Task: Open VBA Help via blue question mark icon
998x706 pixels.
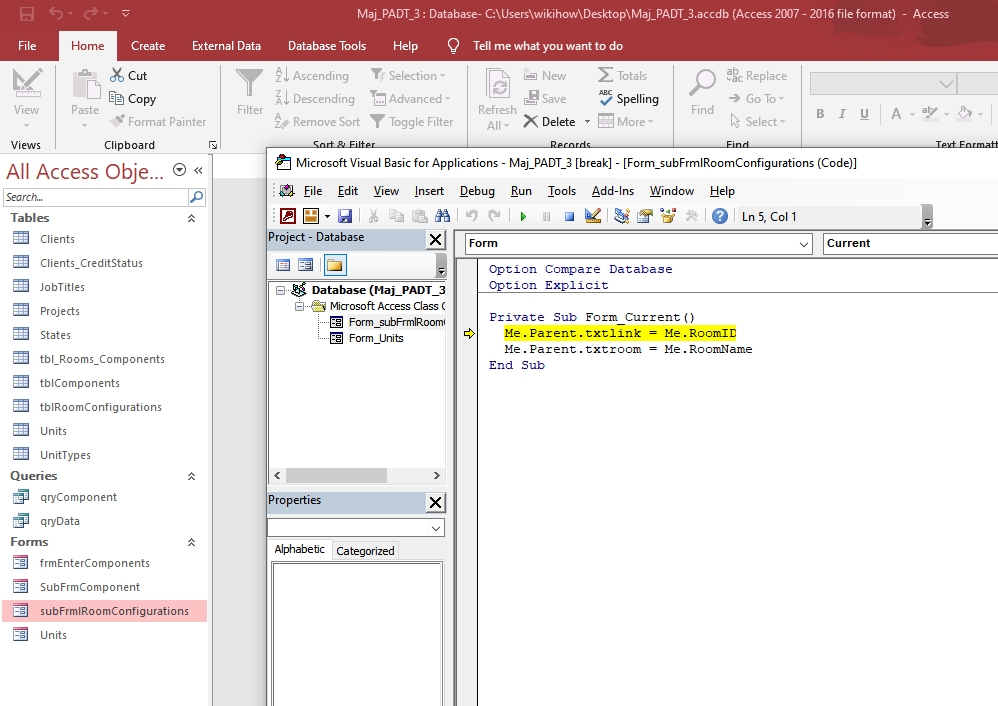Action: pos(720,216)
